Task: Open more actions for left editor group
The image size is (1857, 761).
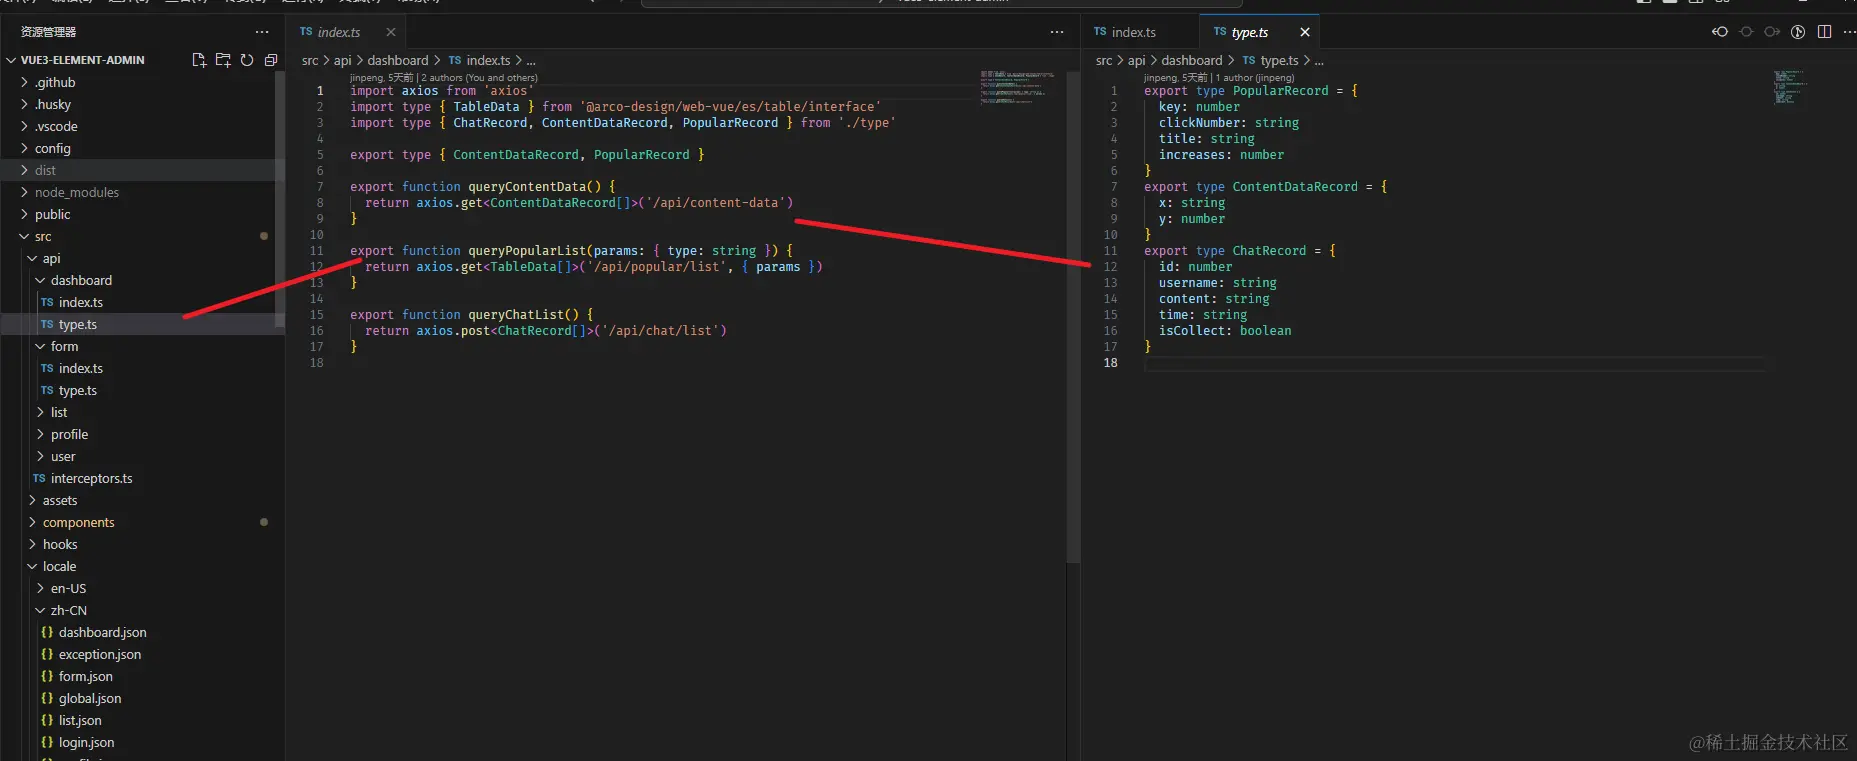Action: tap(1057, 32)
